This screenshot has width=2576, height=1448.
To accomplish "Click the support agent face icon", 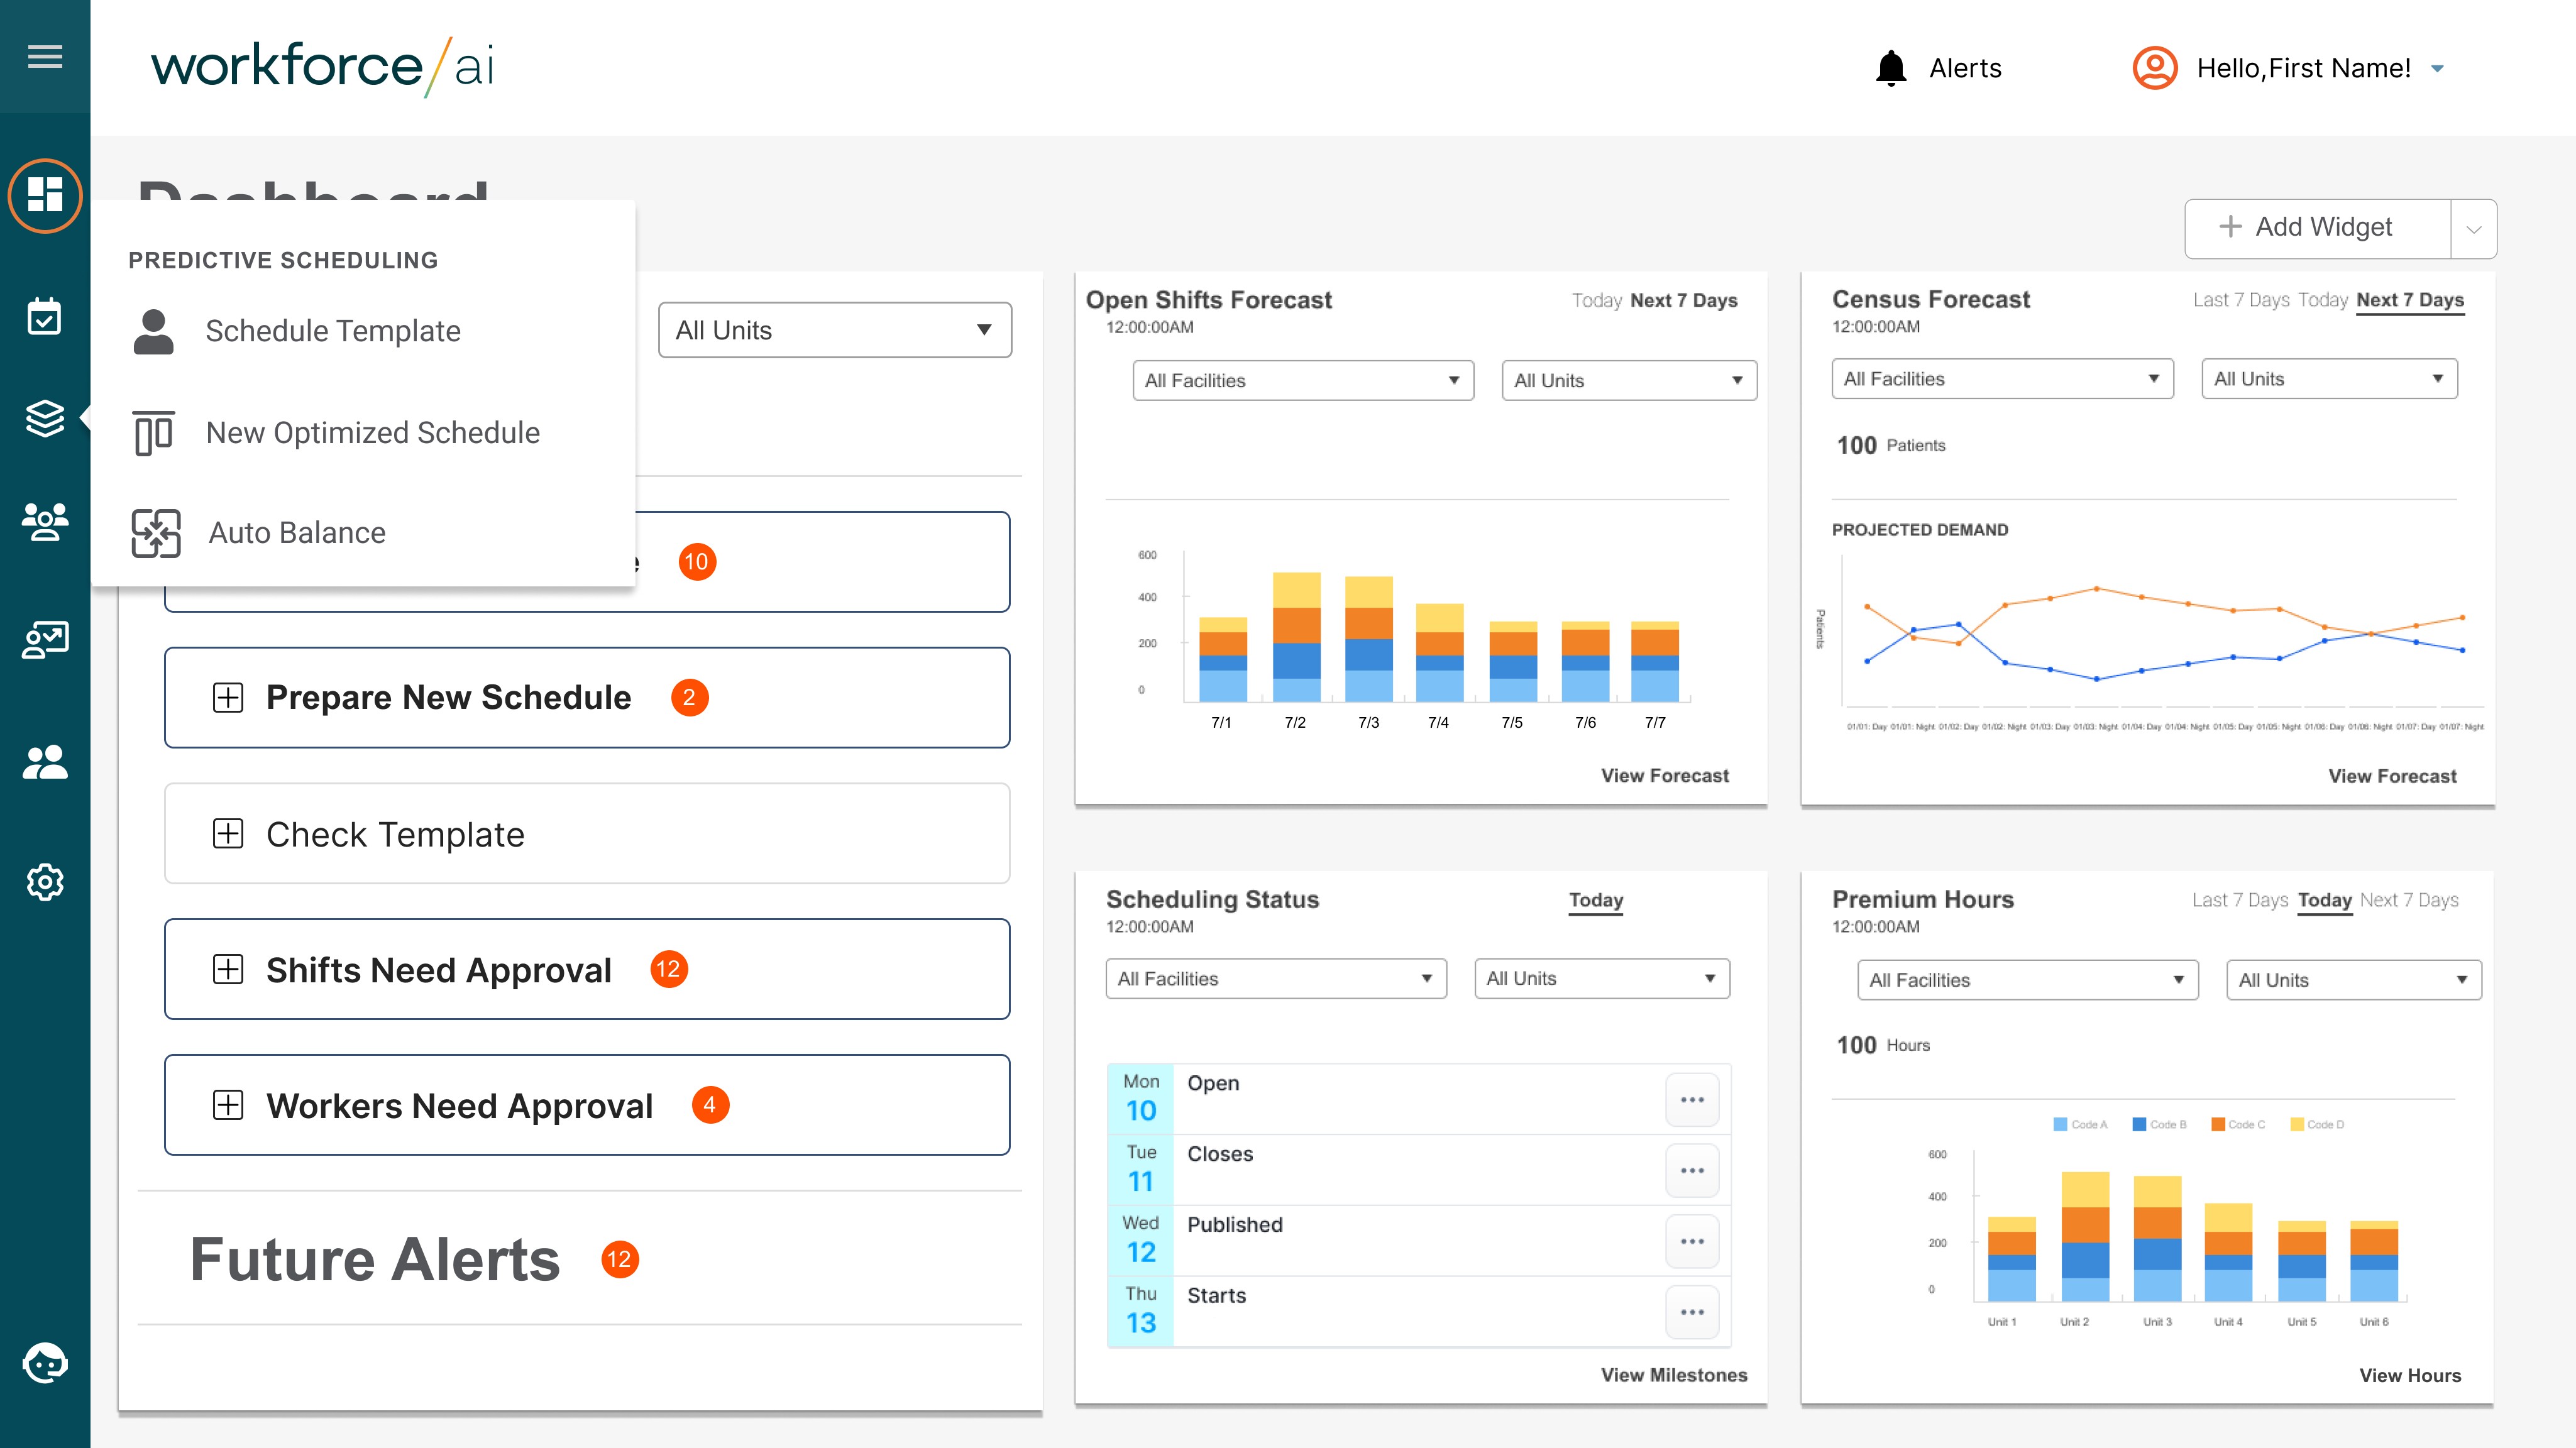I will point(45,1362).
